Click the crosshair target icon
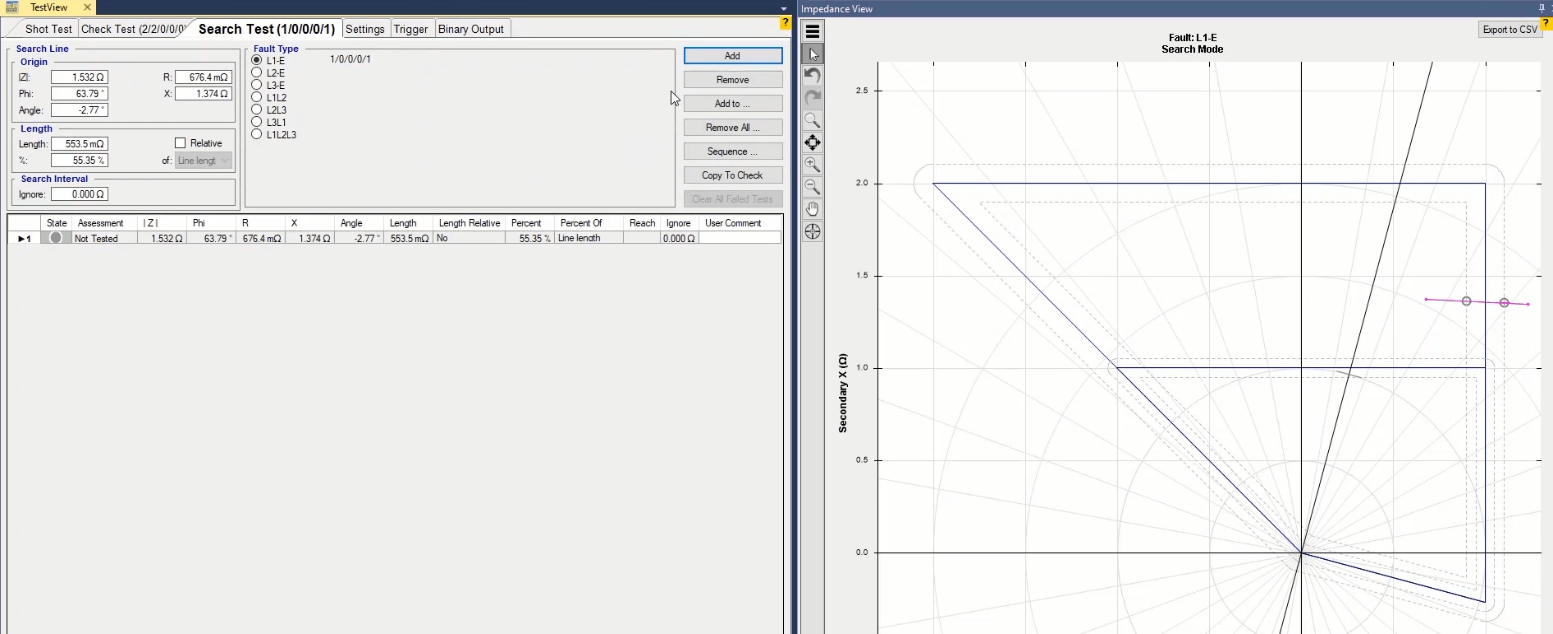The height and width of the screenshot is (634, 1553). pos(812,231)
